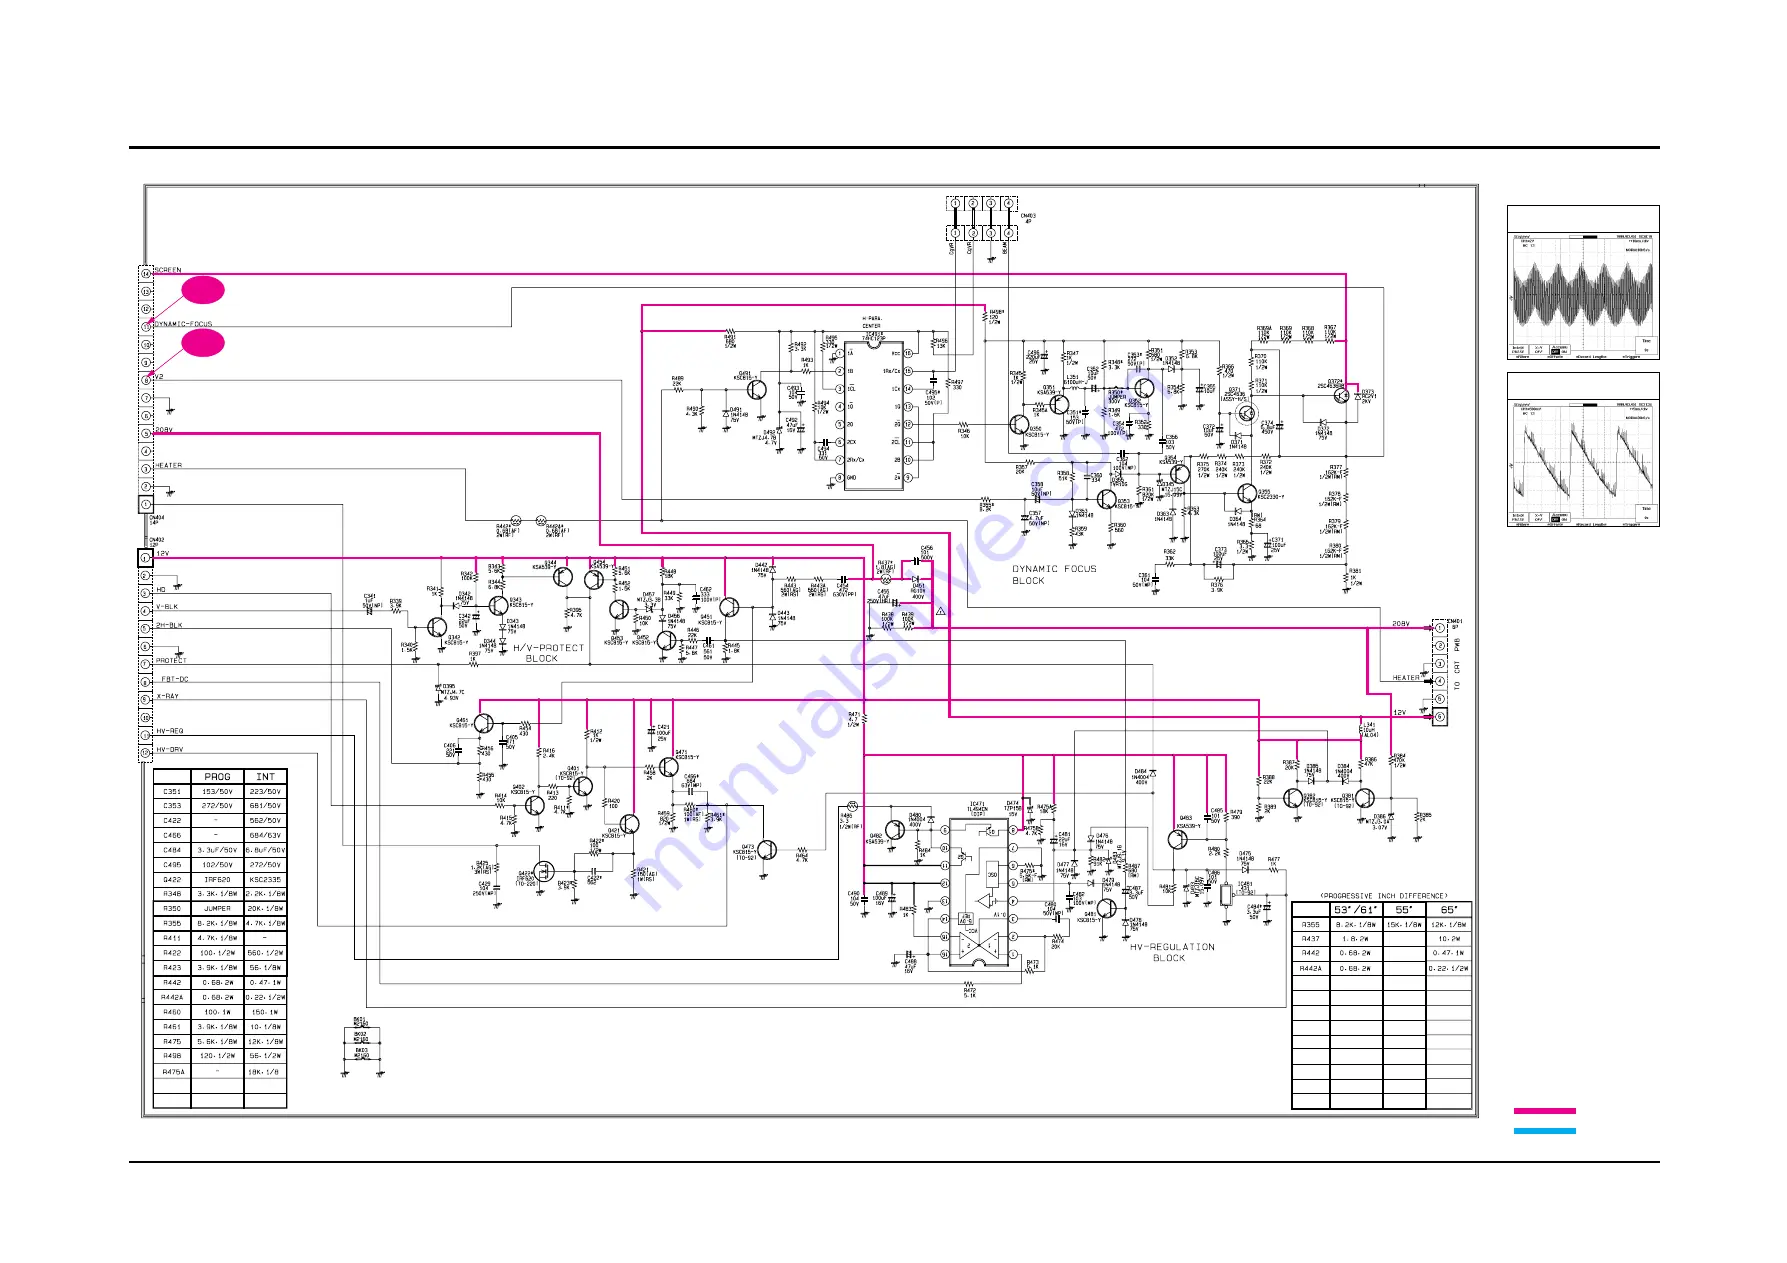Click the blue legend line swatch
1787x1263 pixels.
[1544, 1131]
